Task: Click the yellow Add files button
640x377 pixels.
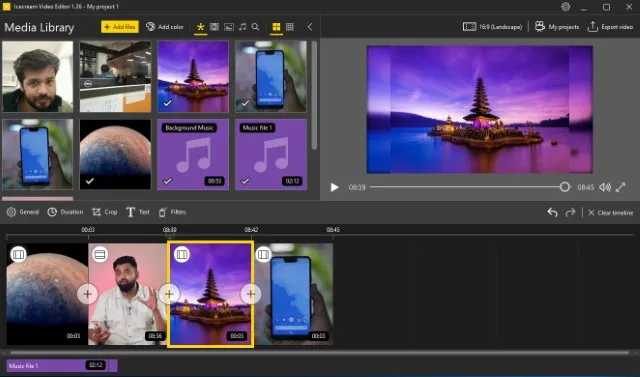Action: pos(120,27)
